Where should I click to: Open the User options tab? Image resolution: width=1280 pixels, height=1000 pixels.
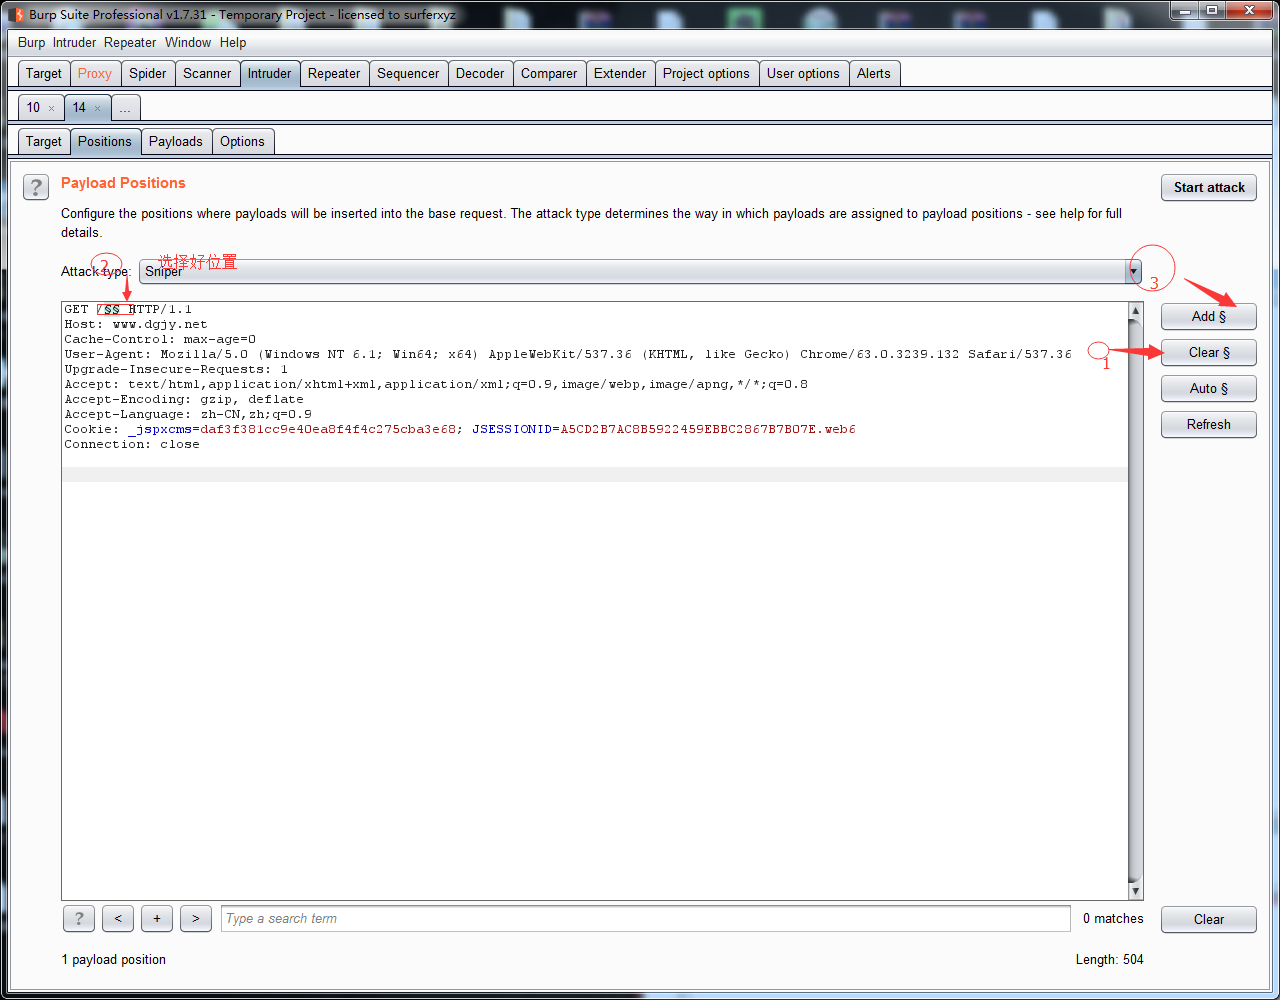(803, 73)
